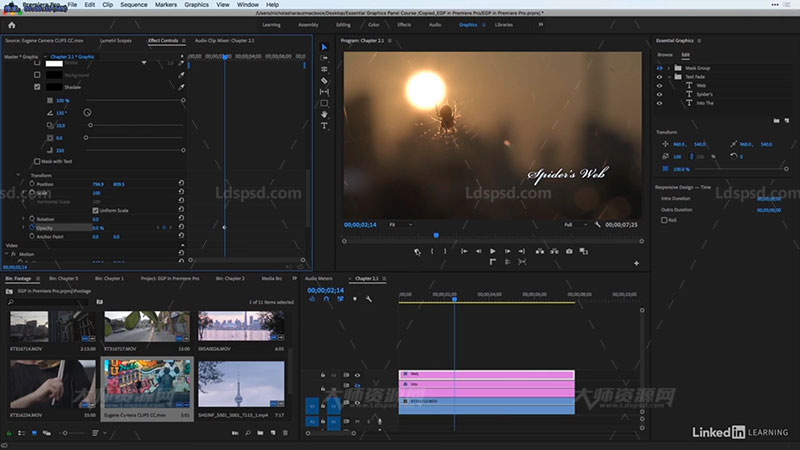The height and width of the screenshot is (450, 800).
Task: Enable the Background checkbox
Action: pos(37,74)
